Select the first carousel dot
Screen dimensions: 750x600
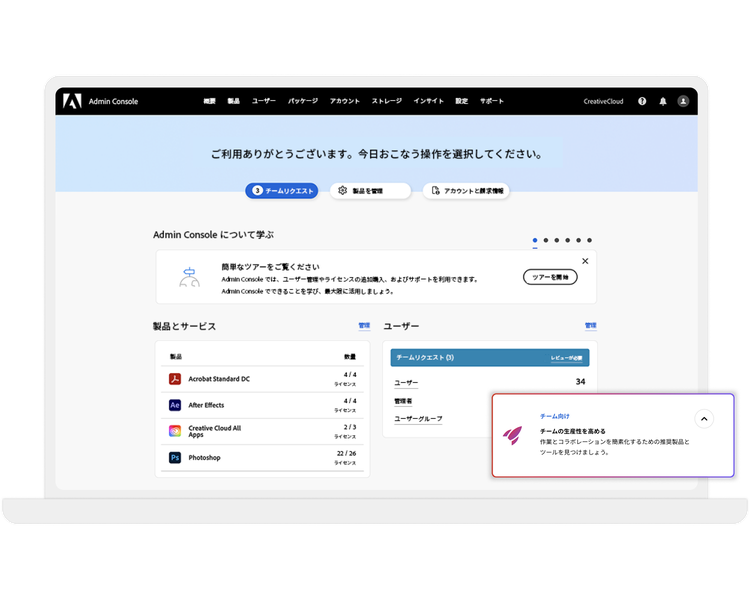(535, 240)
